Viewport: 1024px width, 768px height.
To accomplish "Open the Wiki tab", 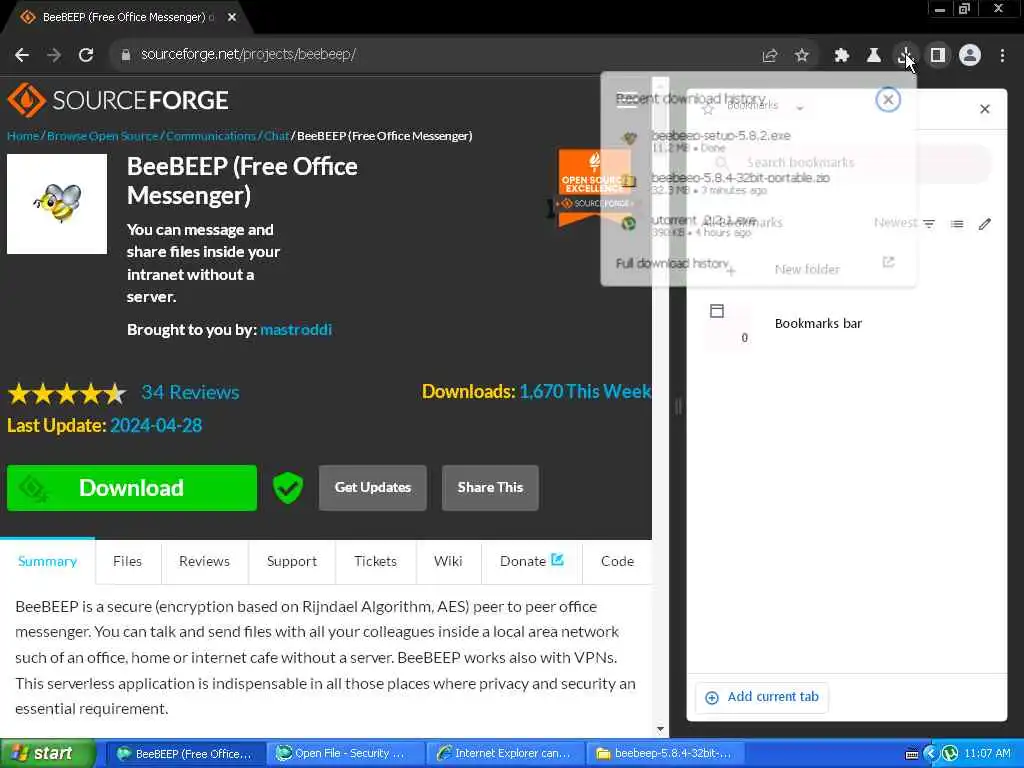I will pos(448,561).
